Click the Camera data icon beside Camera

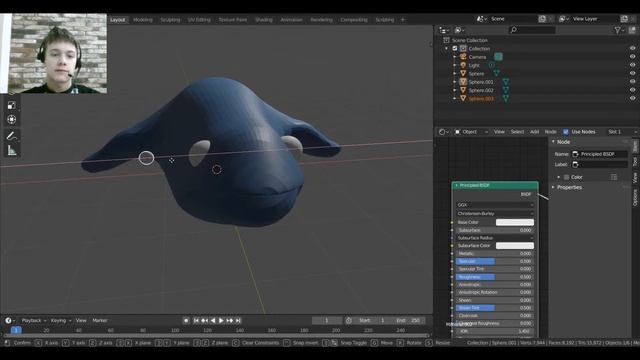(x=498, y=57)
